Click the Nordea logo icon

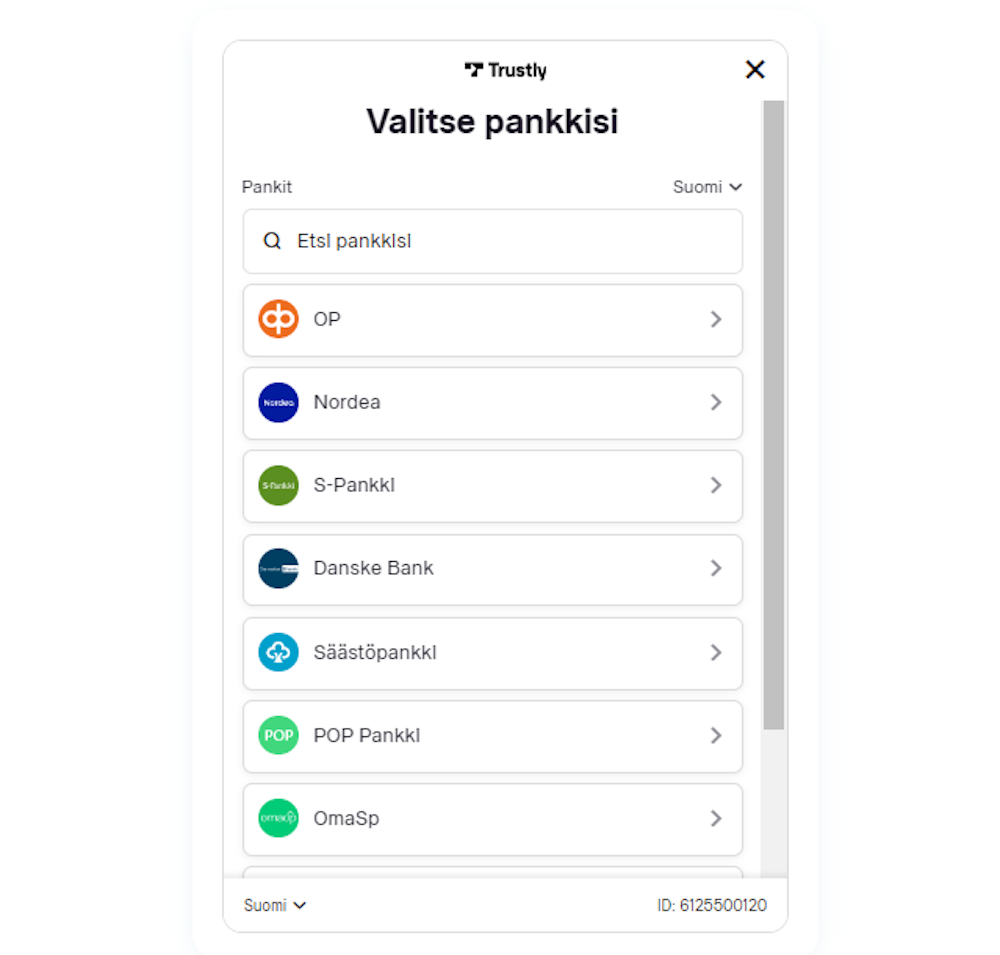pyautogui.click(x=278, y=402)
